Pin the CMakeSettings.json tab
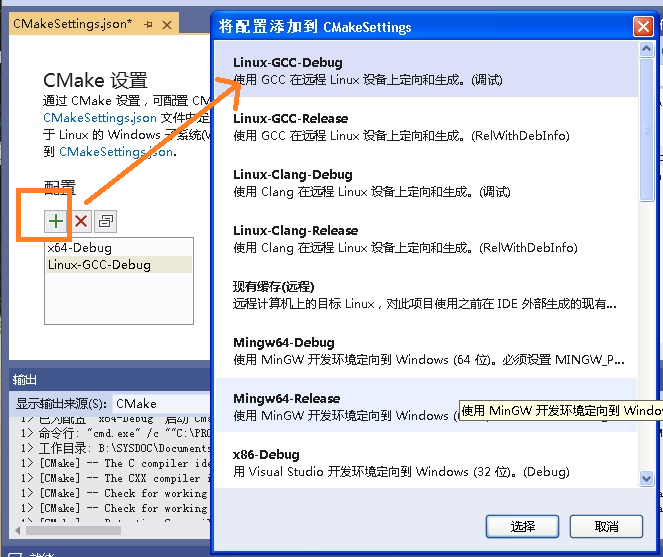 pyautogui.click(x=148, y=25)
